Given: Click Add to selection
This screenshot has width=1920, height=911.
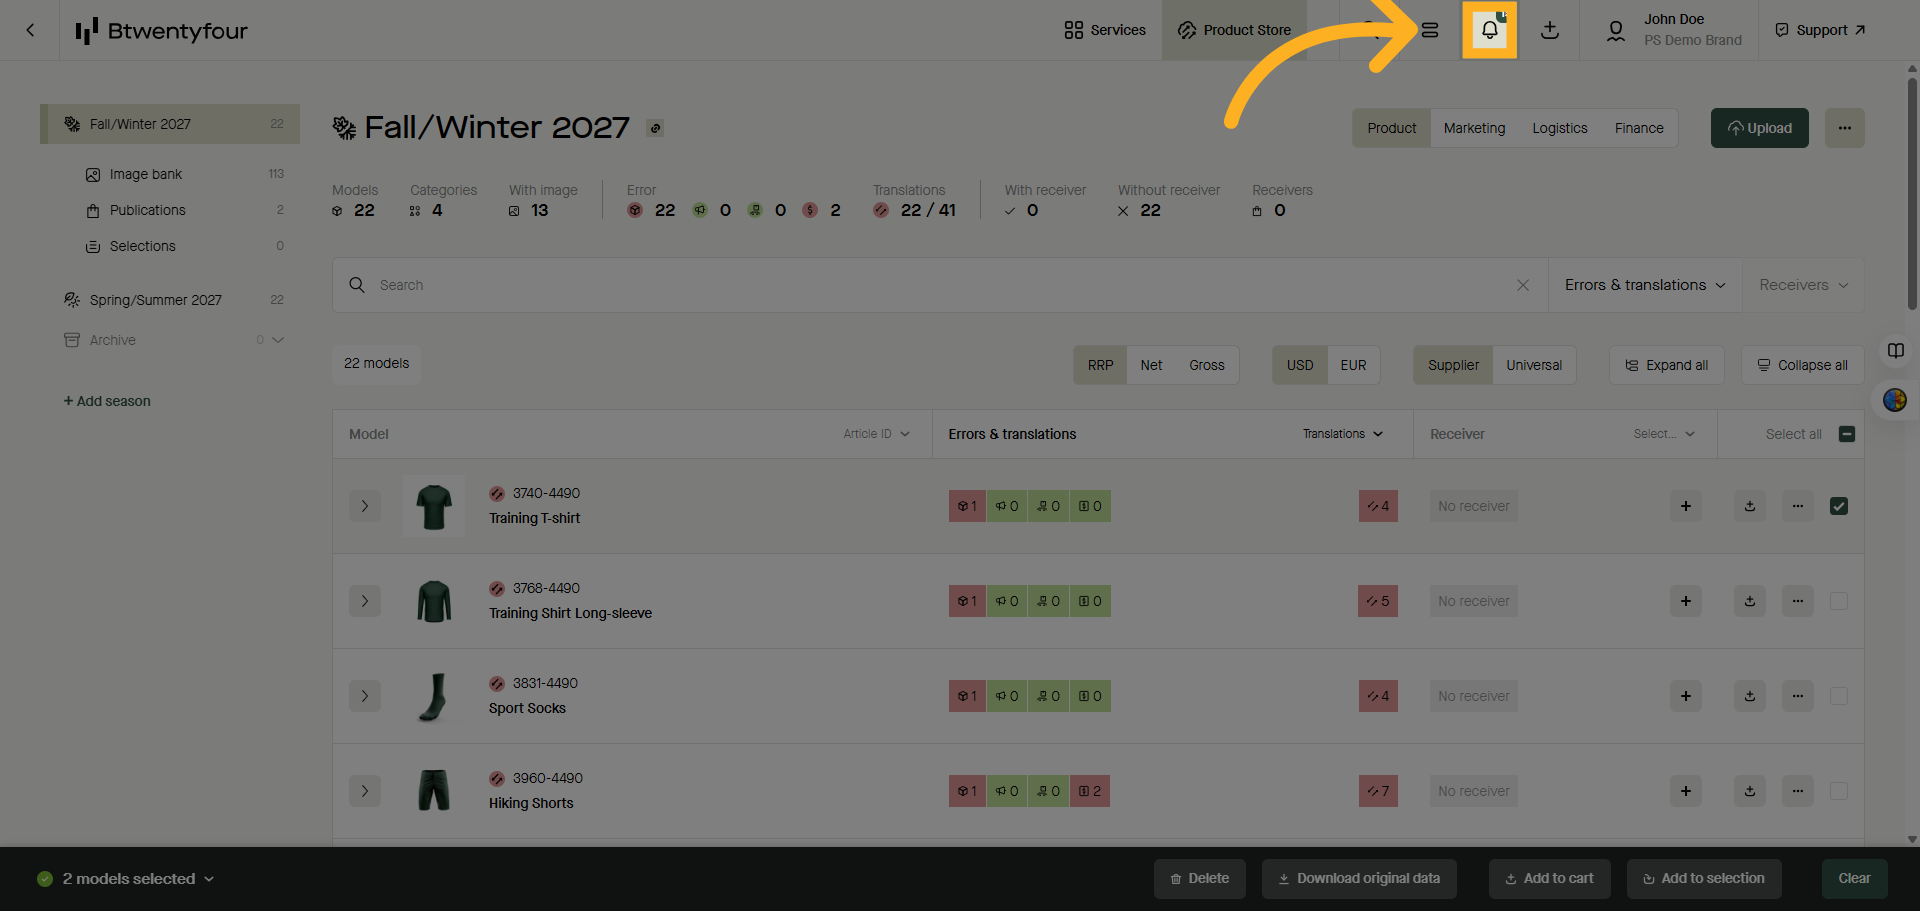Looking at the screenshot, I should 1703,879.
